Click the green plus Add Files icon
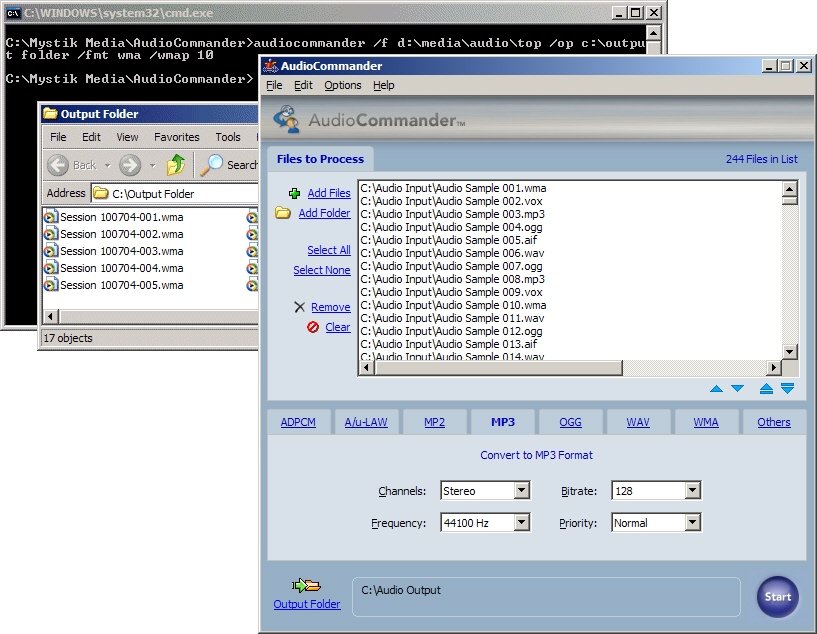 point(294,193)
